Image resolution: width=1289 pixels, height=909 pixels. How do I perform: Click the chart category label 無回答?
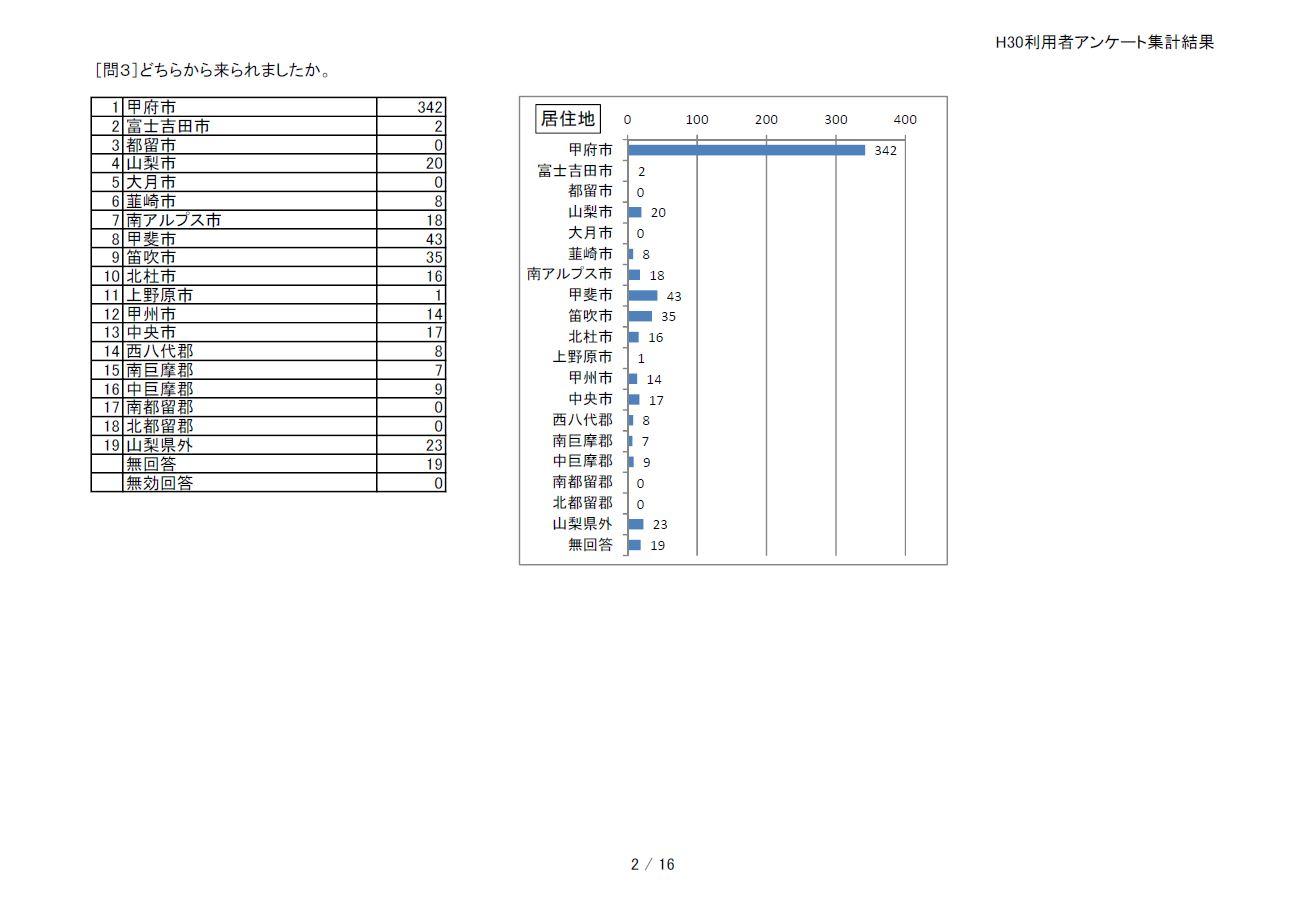click(x=590, y=544)
